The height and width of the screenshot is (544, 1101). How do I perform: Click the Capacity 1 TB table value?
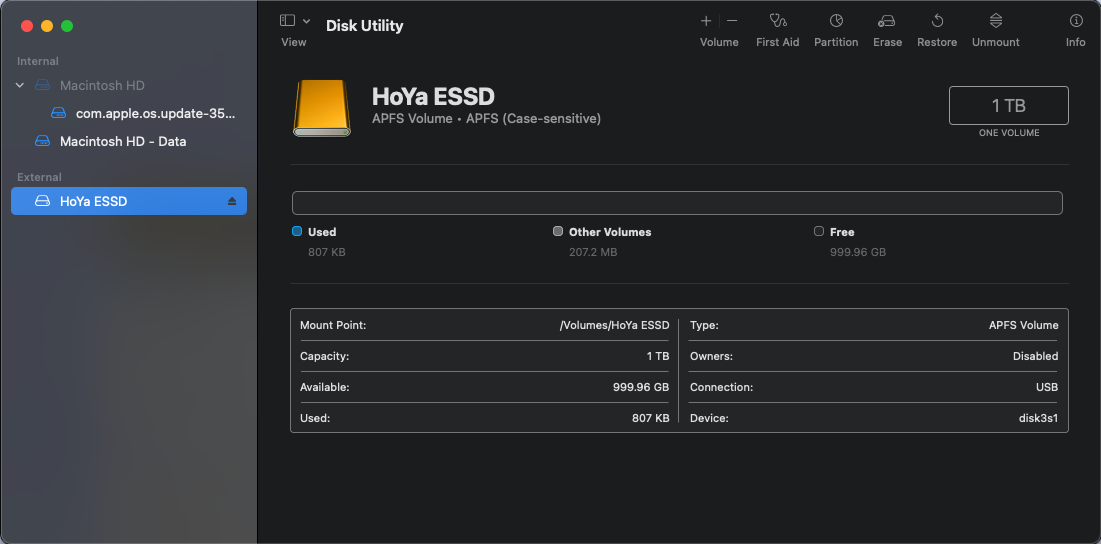[658, 356]
